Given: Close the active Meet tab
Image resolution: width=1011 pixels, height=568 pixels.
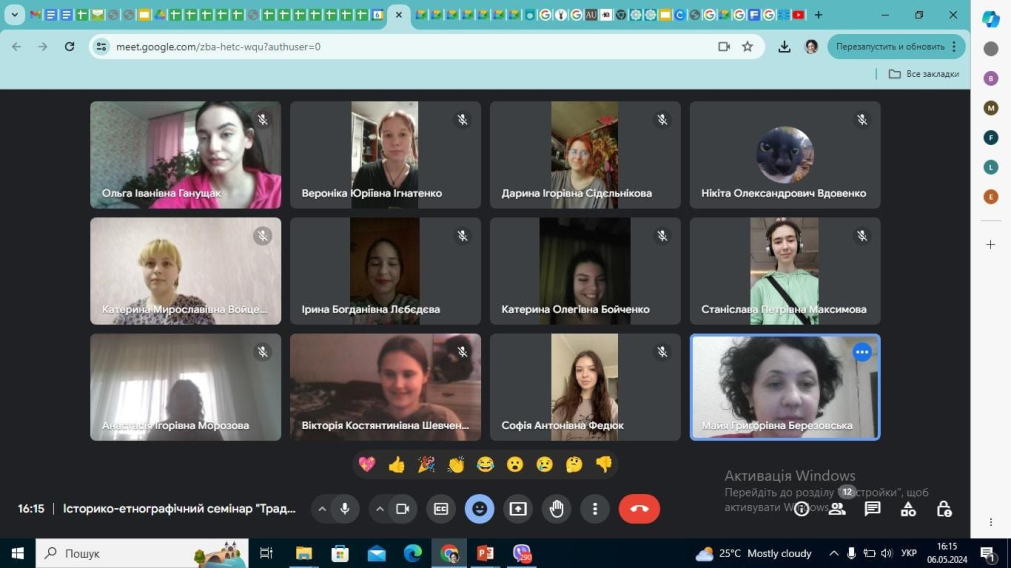Looking at the screenshot, I should tap(398, 15).
